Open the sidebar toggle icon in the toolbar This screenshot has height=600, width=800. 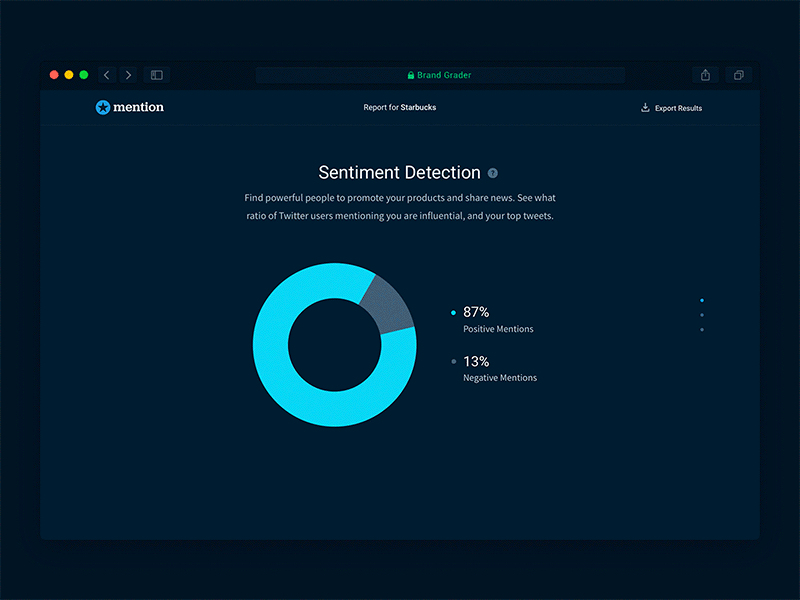(156, 75)
